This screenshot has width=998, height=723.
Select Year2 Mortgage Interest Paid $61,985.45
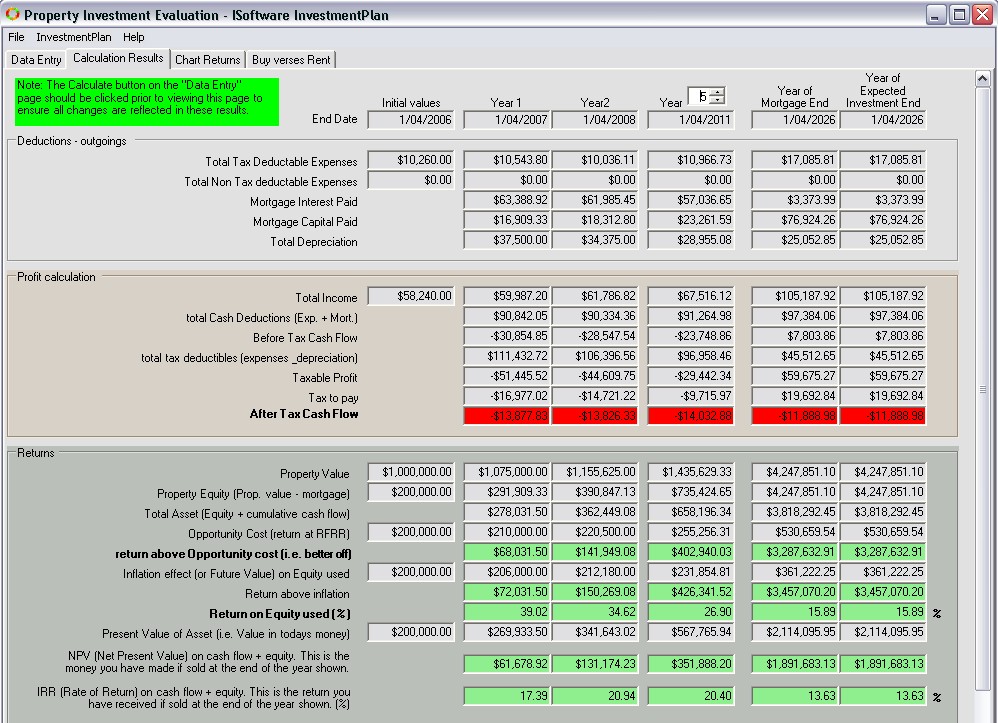click(x=595, y=200)
